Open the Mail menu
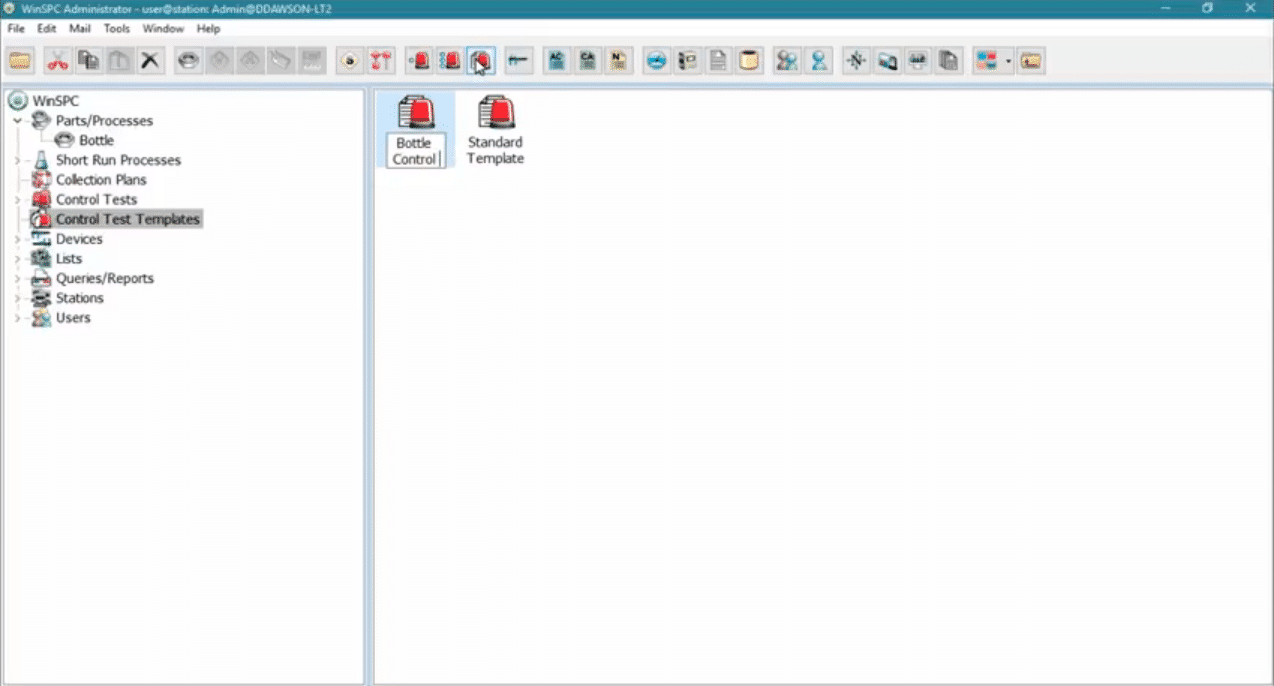1274x686 pixels. click(x=80, y=29)
